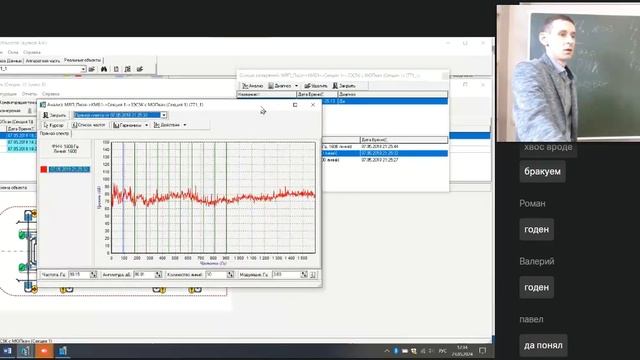This screenshot has height=360, width=640.
Task: Click the orange recorder app taskbar icon
Action: point(44,351)
